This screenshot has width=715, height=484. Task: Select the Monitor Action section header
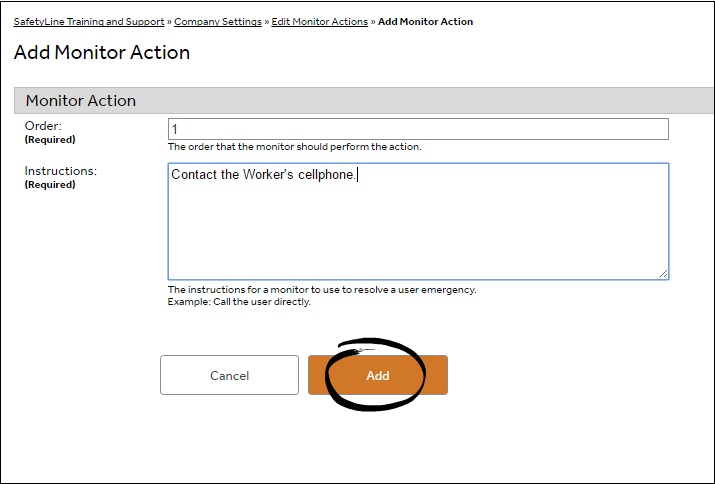tap(81, 101)
